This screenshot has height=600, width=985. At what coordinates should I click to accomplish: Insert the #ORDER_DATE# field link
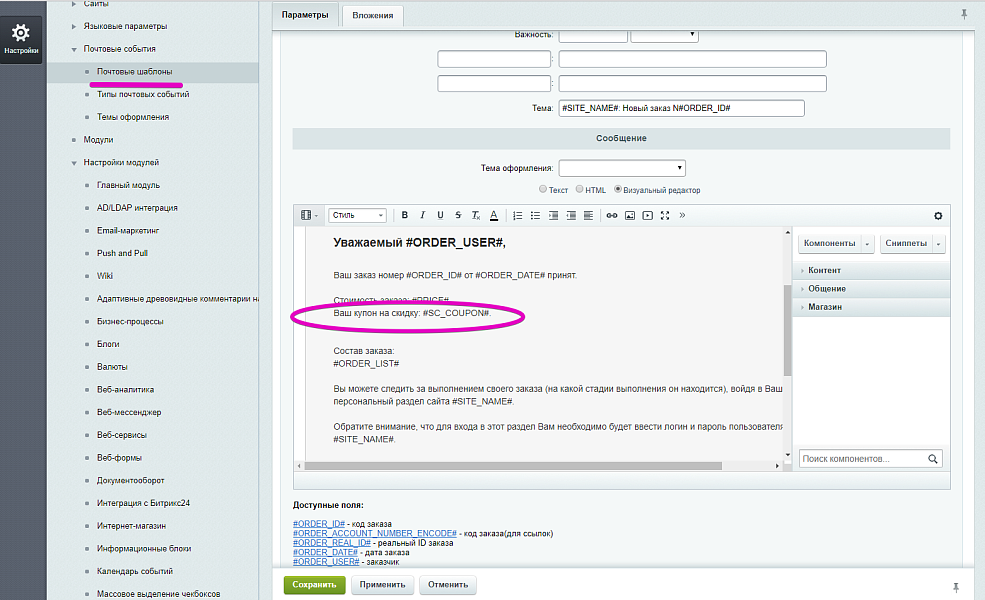tap(320, 552)
